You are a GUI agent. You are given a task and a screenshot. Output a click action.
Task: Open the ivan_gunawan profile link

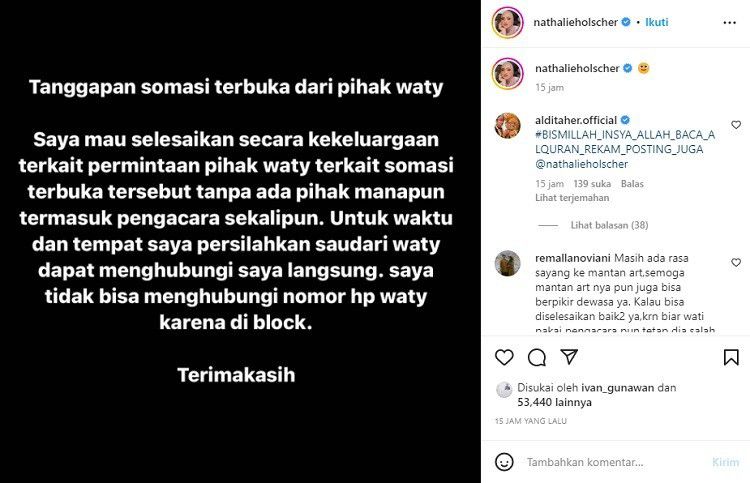[618, 388]
